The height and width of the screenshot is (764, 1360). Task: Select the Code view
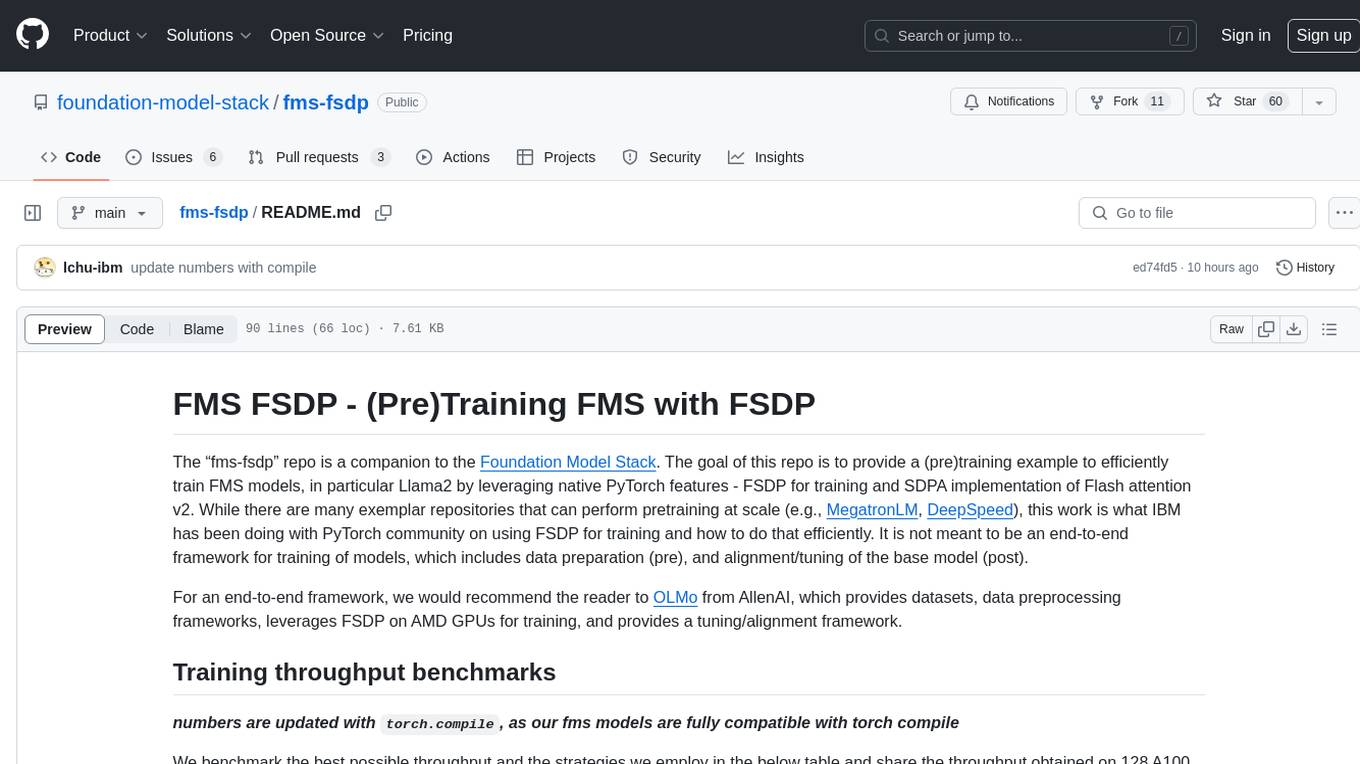click(x=137, y=329)
